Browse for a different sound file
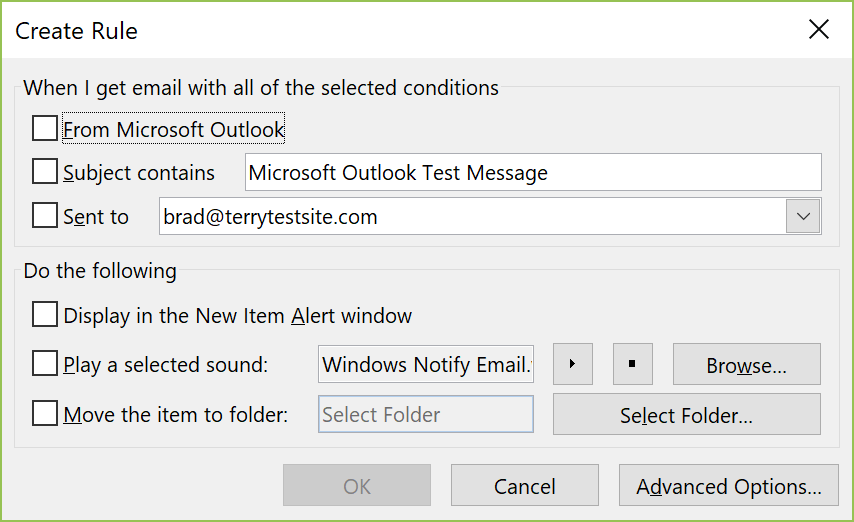The height and width of the screenshot is (522, 854). click(x=747, y=364)
